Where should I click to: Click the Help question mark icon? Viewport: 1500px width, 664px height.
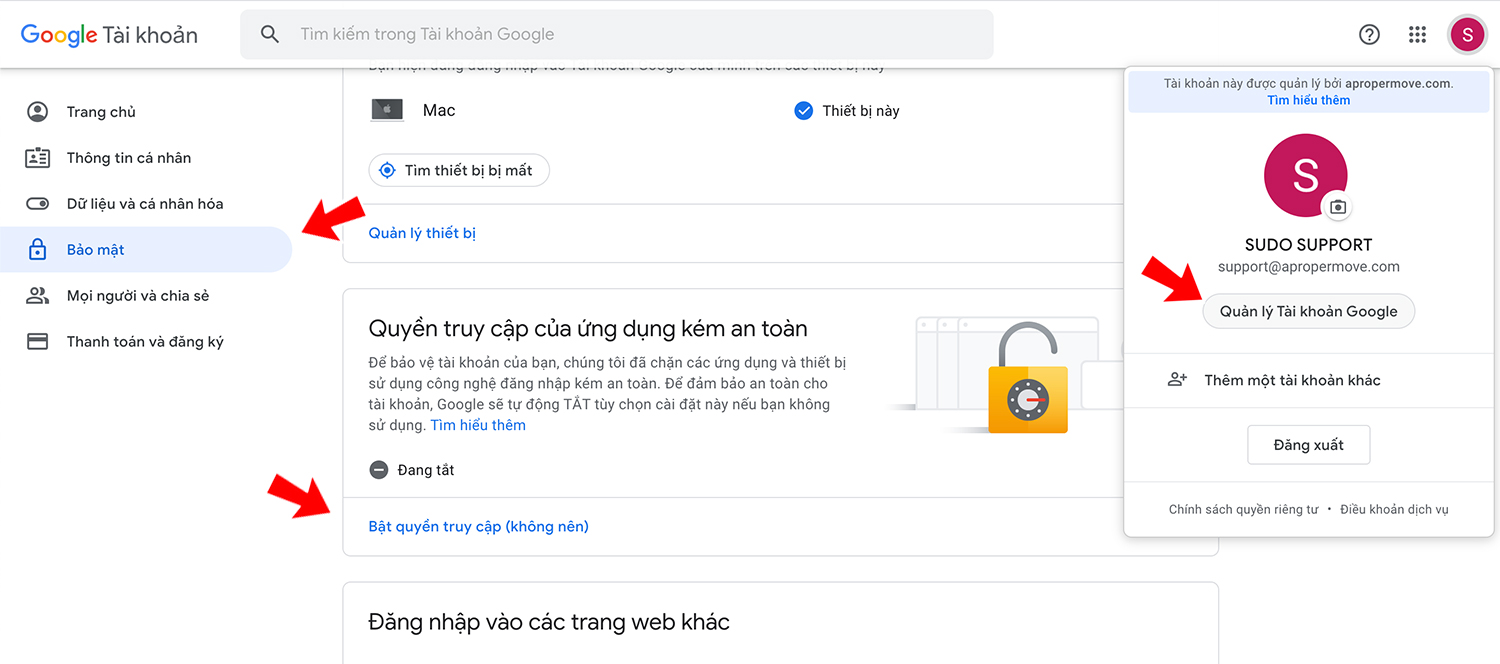pos(1369,33)
